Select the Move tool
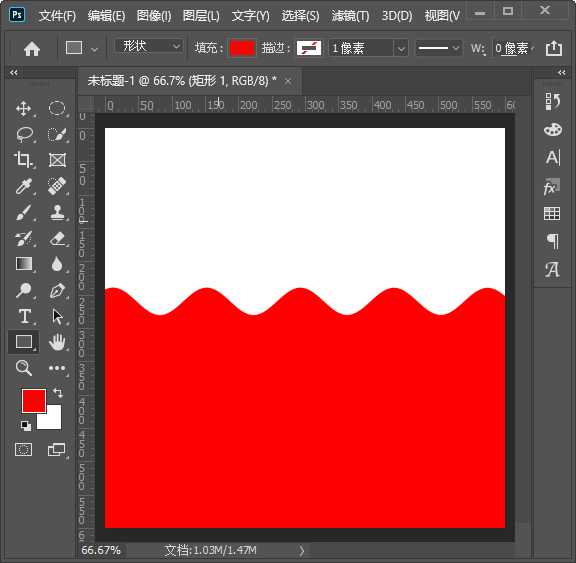 (24, 109)
